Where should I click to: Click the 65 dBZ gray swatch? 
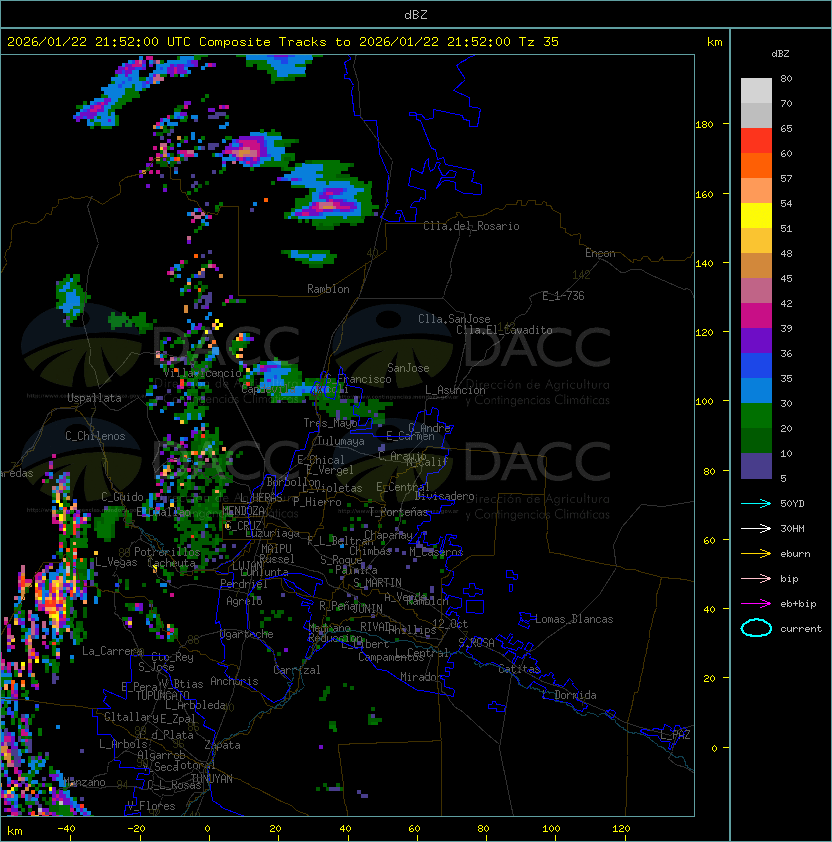point(756,115)
